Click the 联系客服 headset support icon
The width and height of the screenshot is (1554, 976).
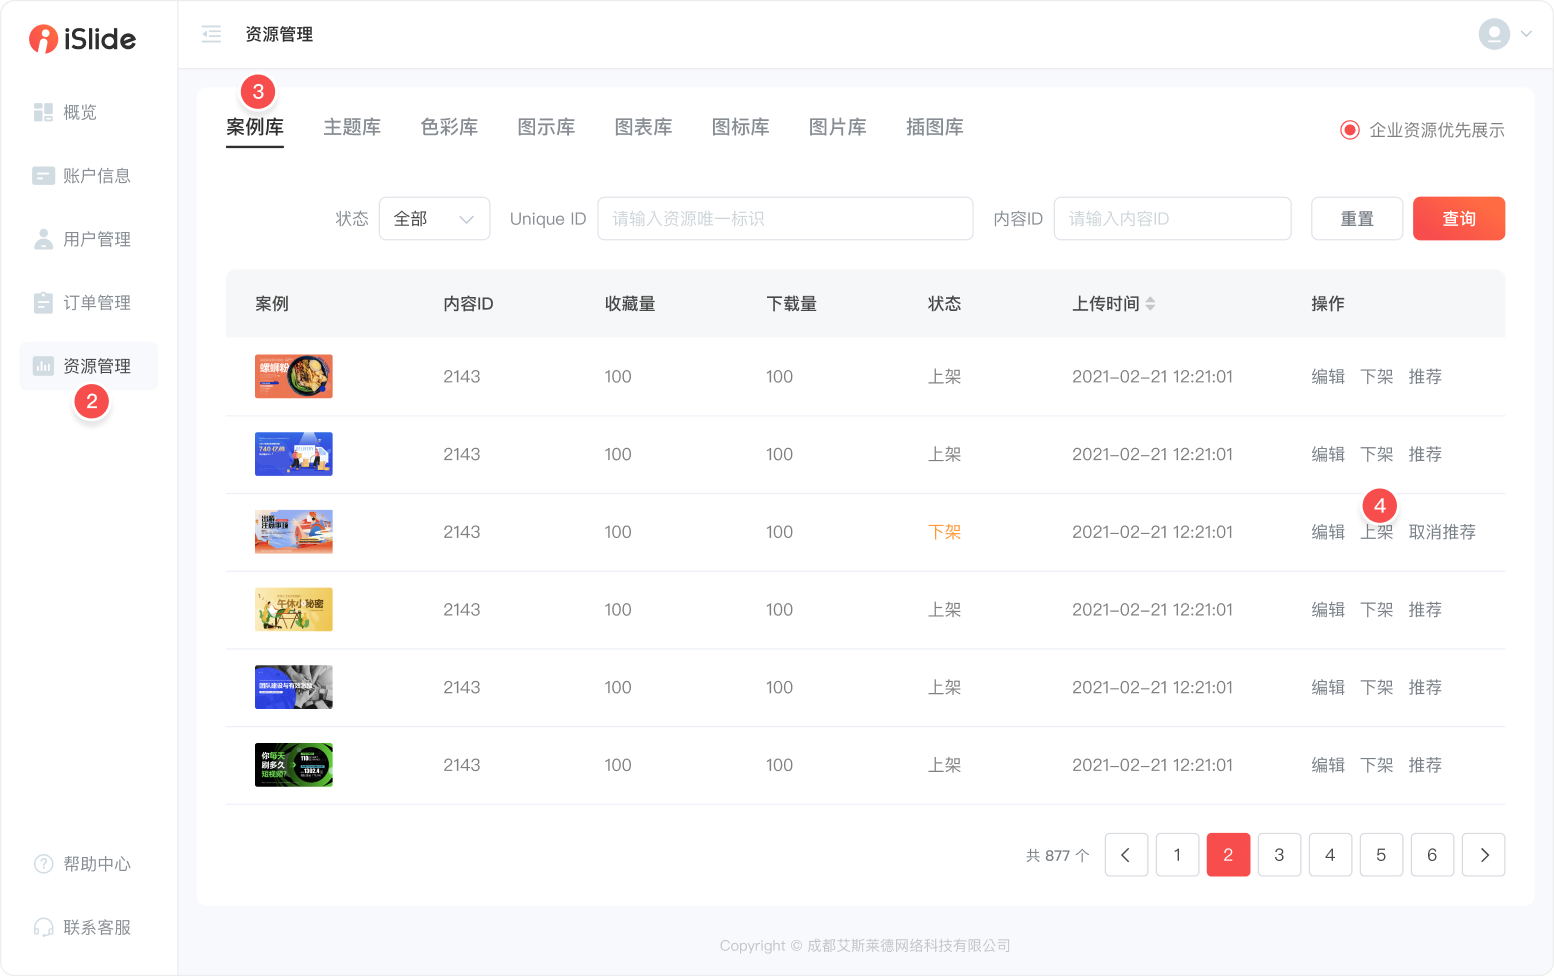point(43,928)
